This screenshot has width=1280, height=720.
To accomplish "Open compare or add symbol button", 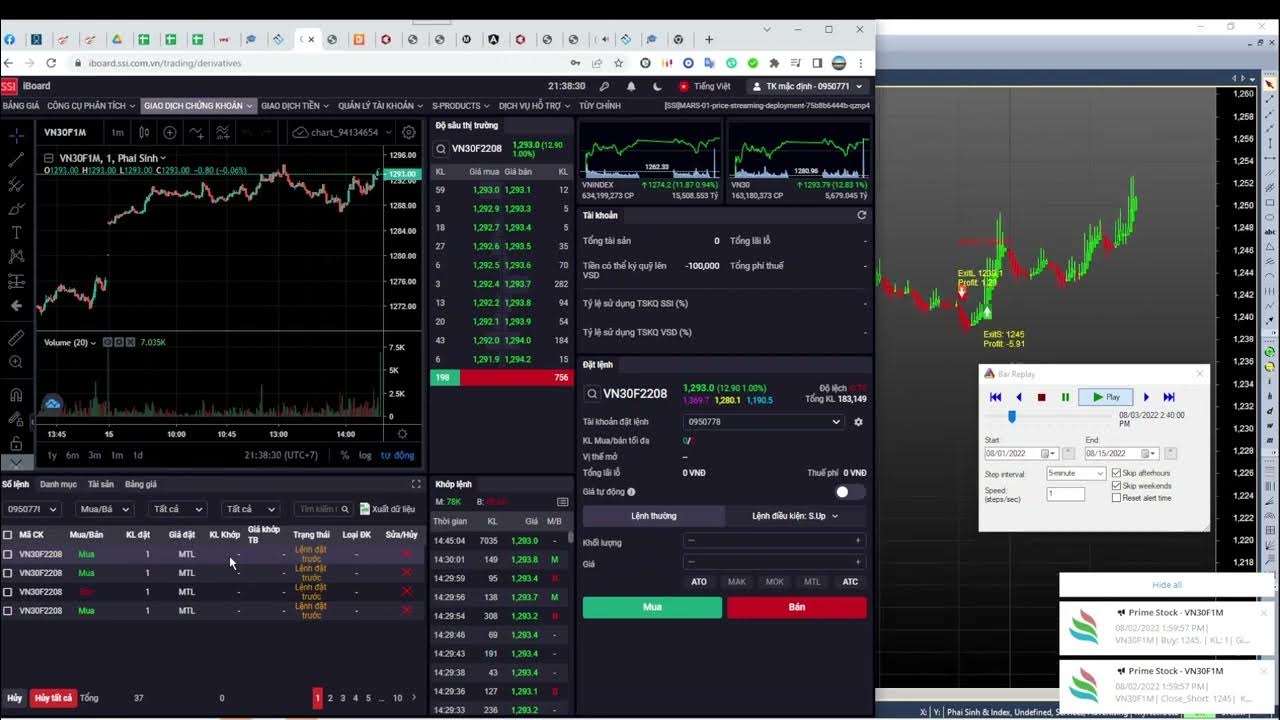I will coord(170,132).
